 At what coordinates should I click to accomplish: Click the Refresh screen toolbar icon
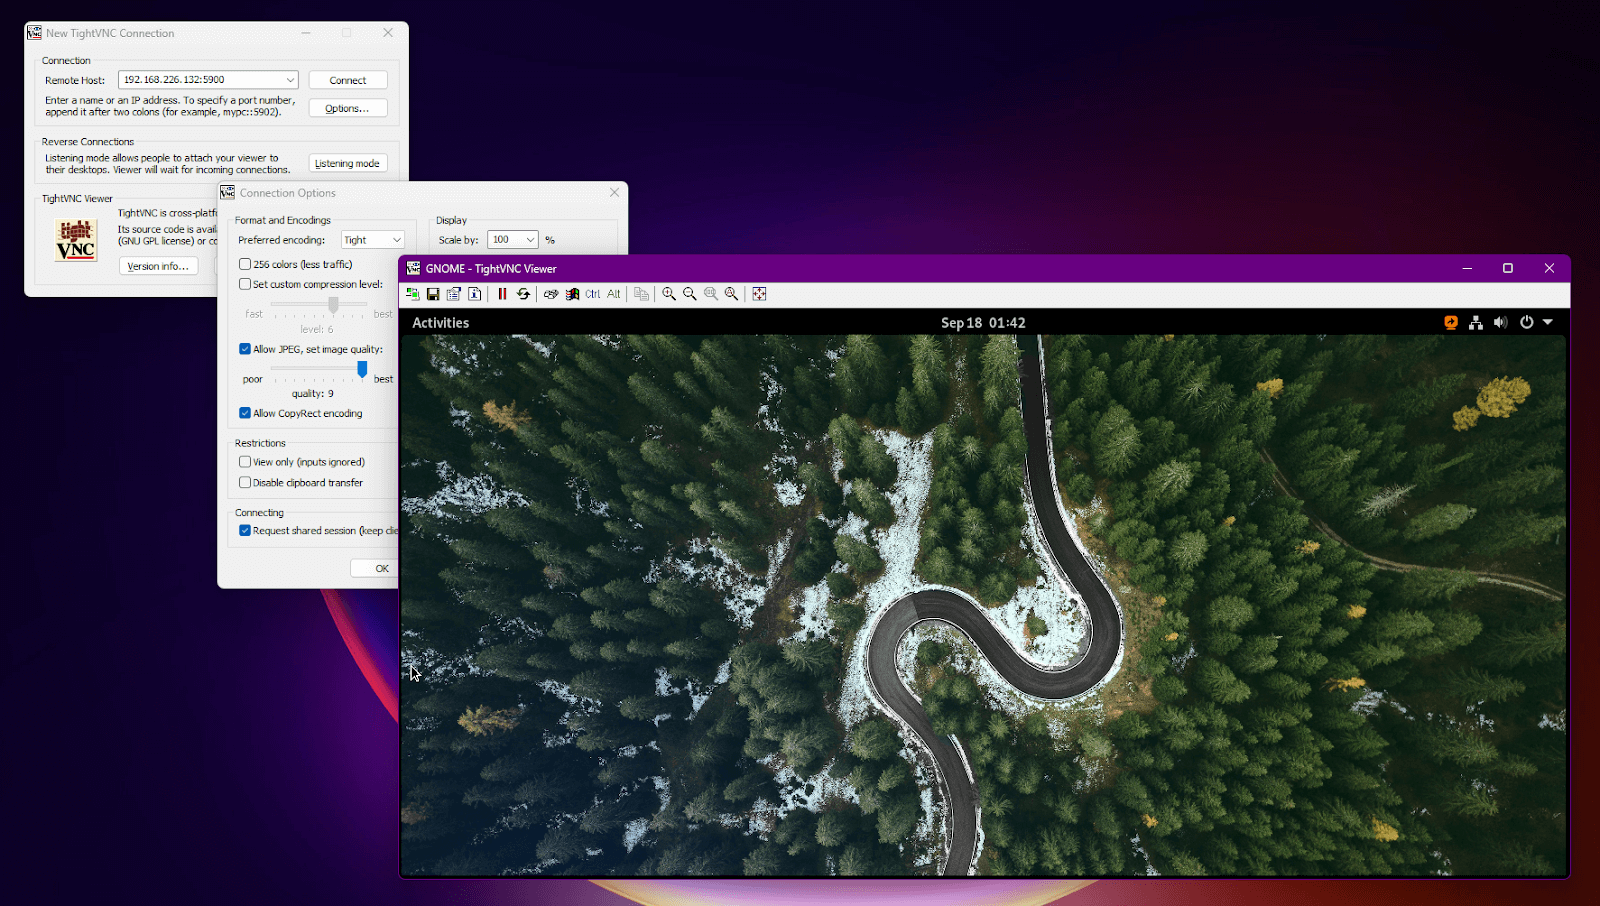523,294
